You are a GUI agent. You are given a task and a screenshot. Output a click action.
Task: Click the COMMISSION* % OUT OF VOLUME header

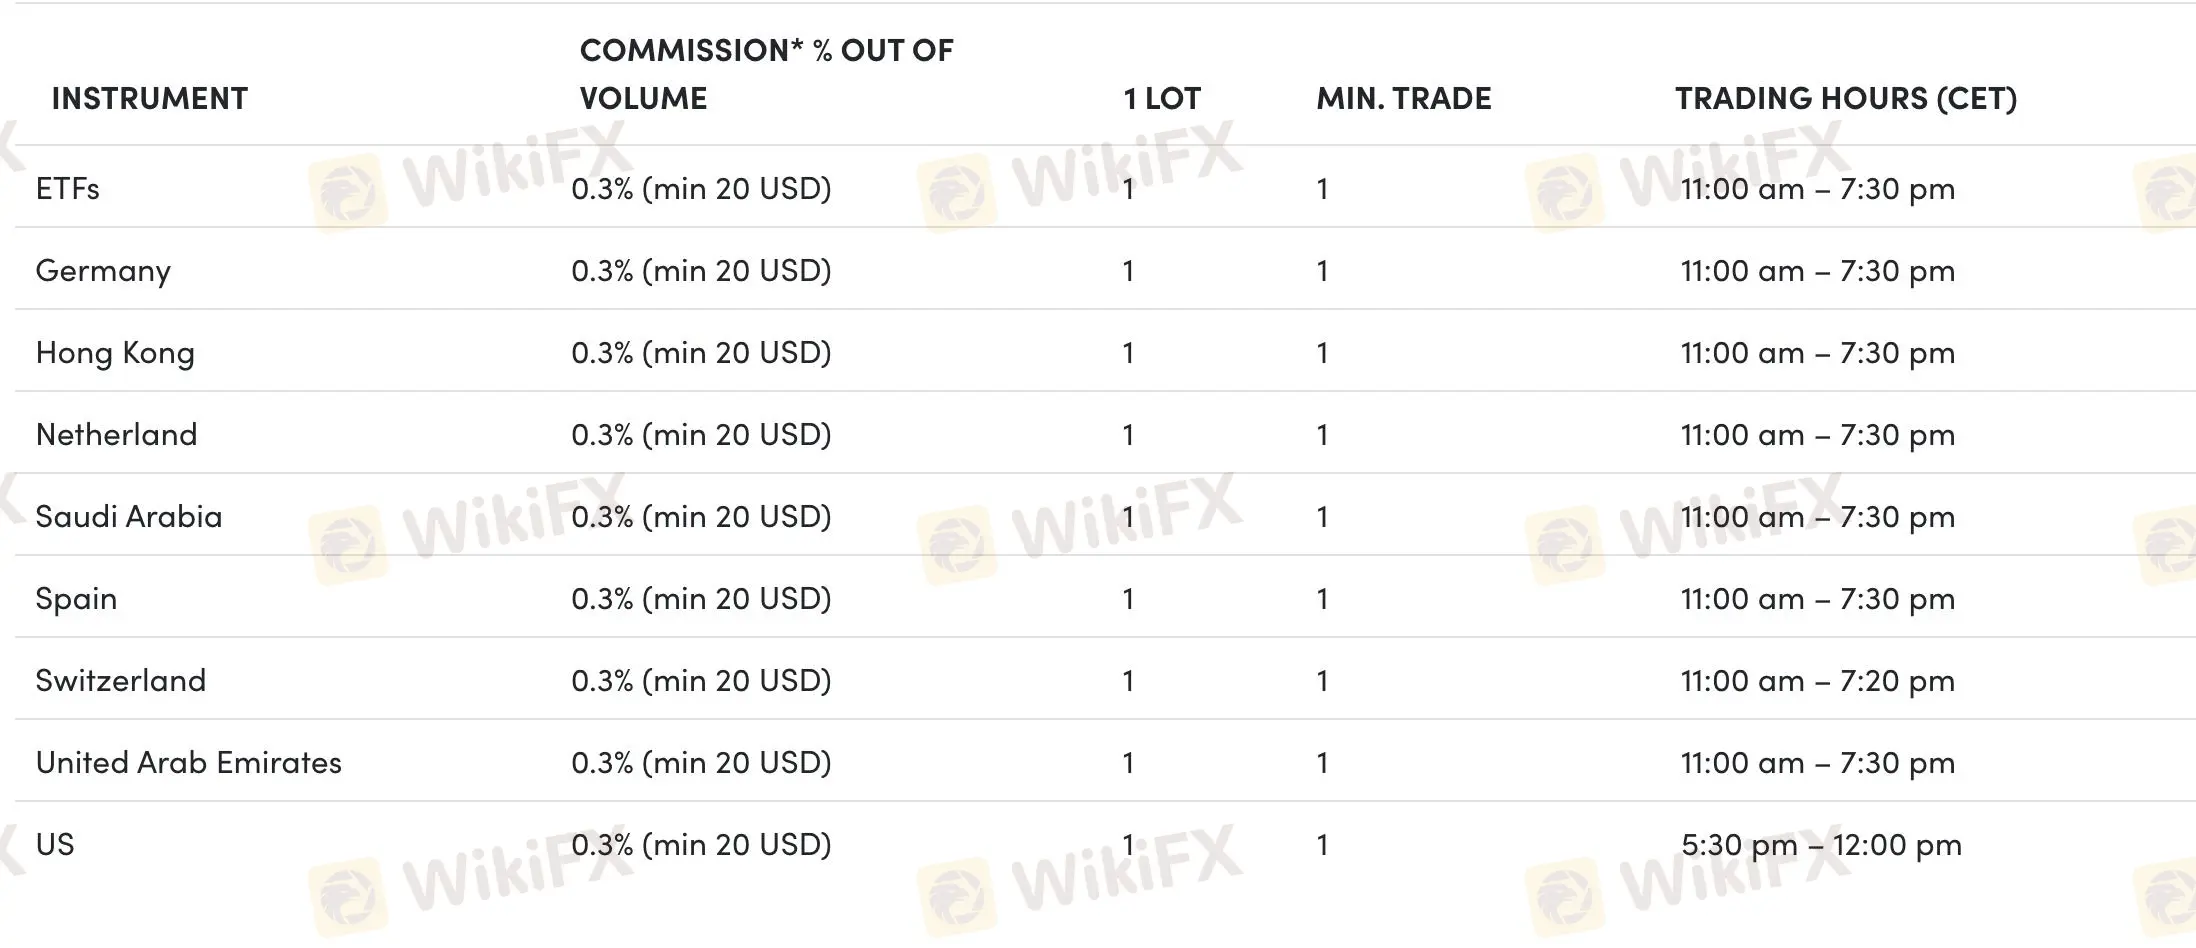pyautogui.click(x=766, y=74)
